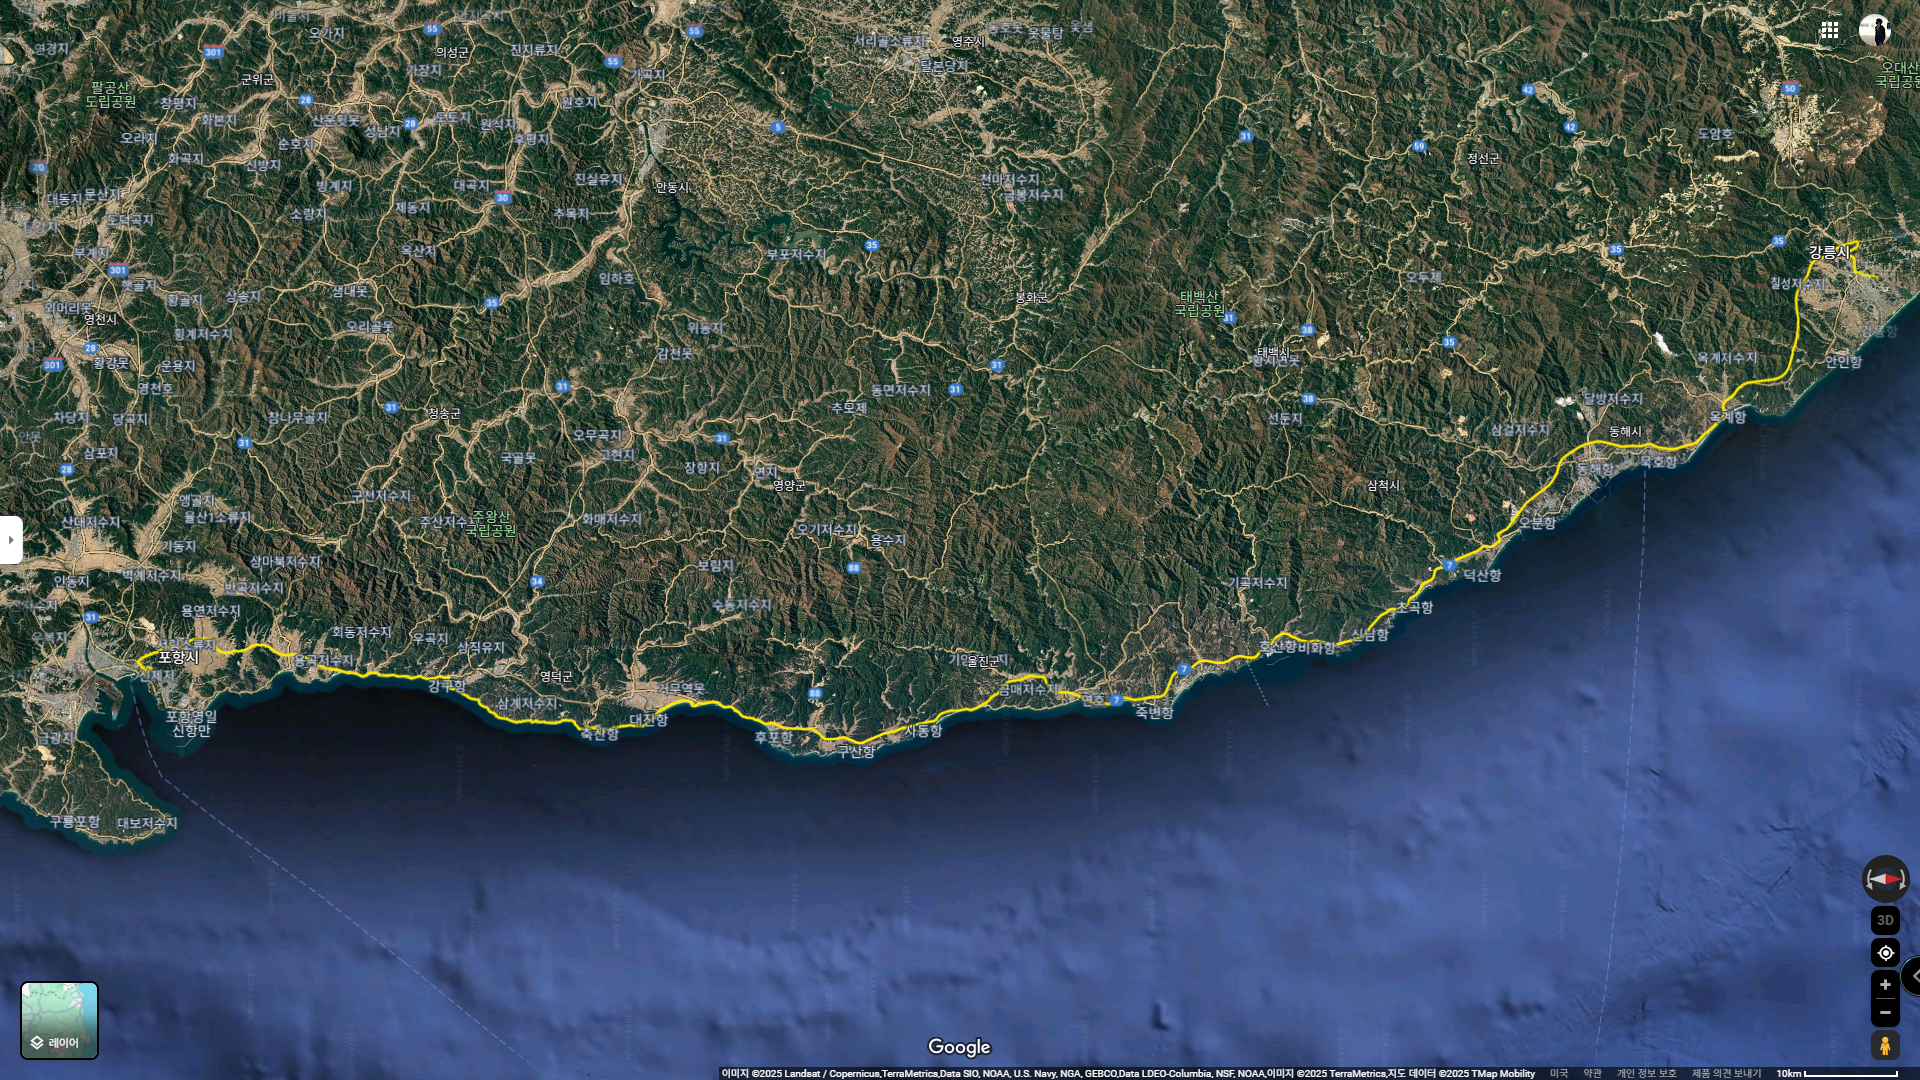Click the Google logo on map
The height and width of the screenshot is (1080, 1920).
coord(959,1047)
